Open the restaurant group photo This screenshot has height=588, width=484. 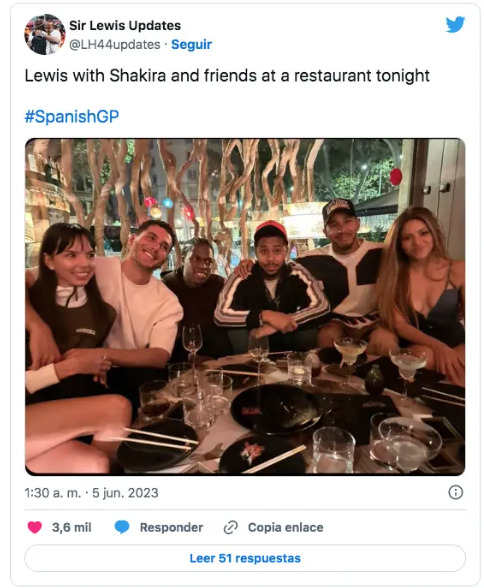click(x=245, y=307)
